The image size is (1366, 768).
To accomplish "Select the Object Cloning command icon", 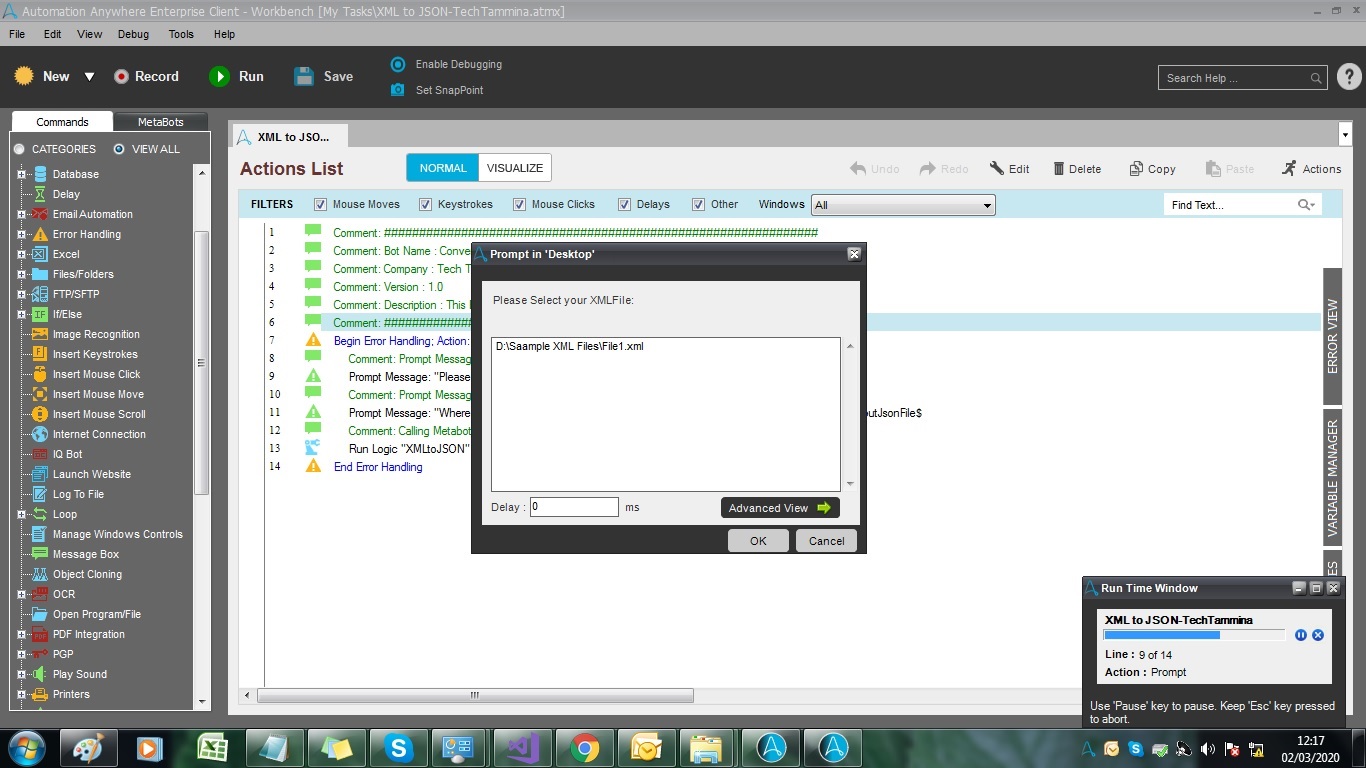I will click(x=40, y=574).
